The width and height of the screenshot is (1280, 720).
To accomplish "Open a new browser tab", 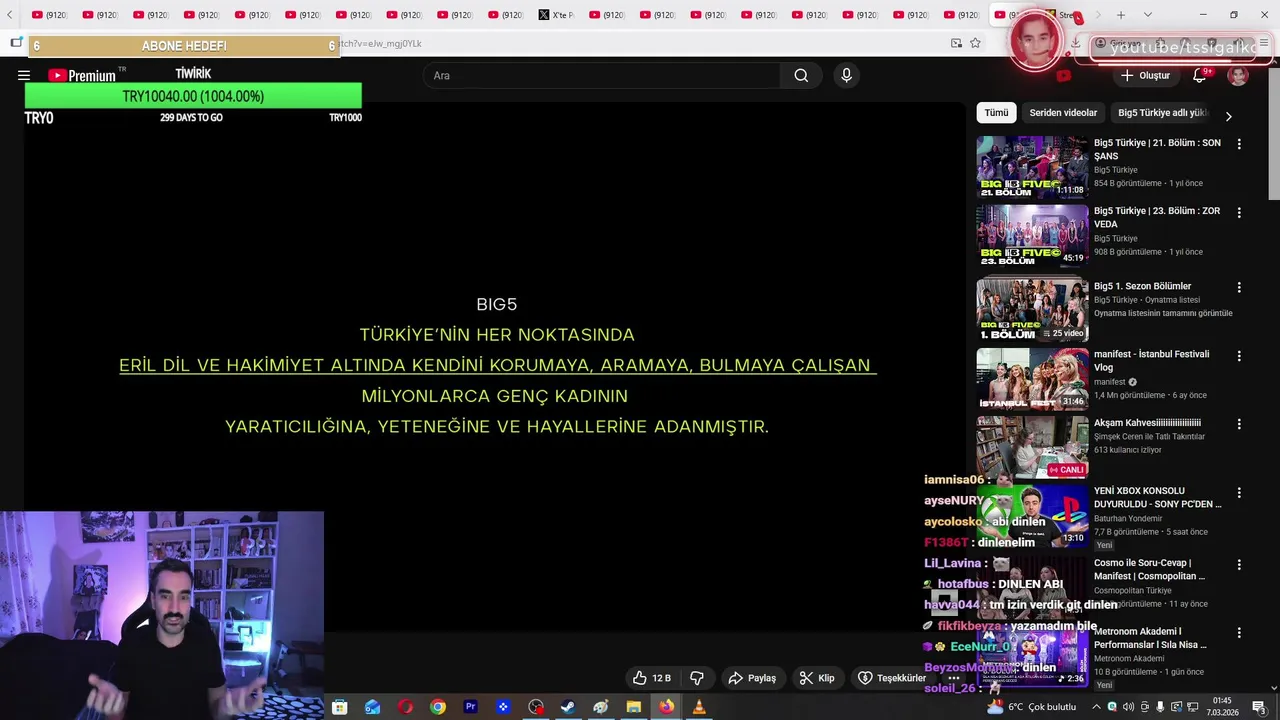I will 1121,15.
